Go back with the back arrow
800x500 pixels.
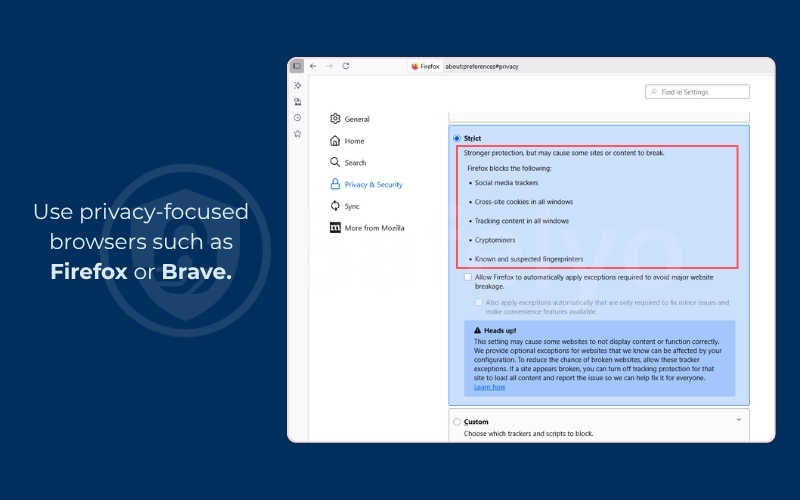[313, 66]
